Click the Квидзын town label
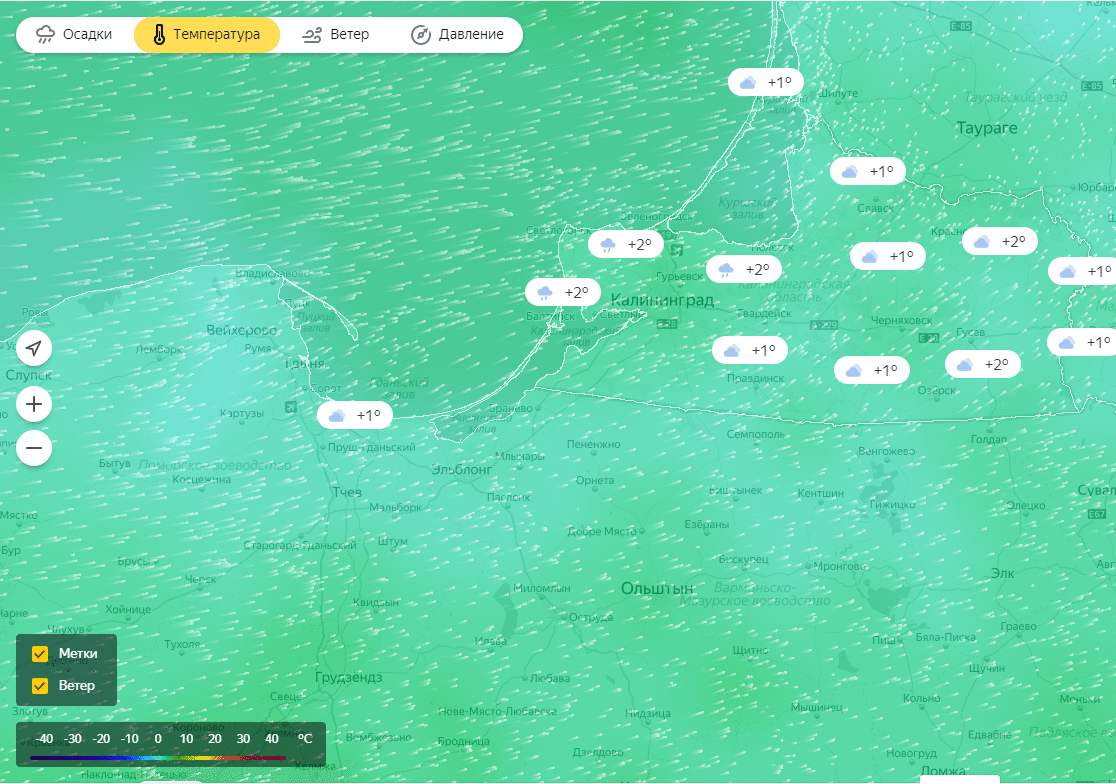 (x=376, y=602)
